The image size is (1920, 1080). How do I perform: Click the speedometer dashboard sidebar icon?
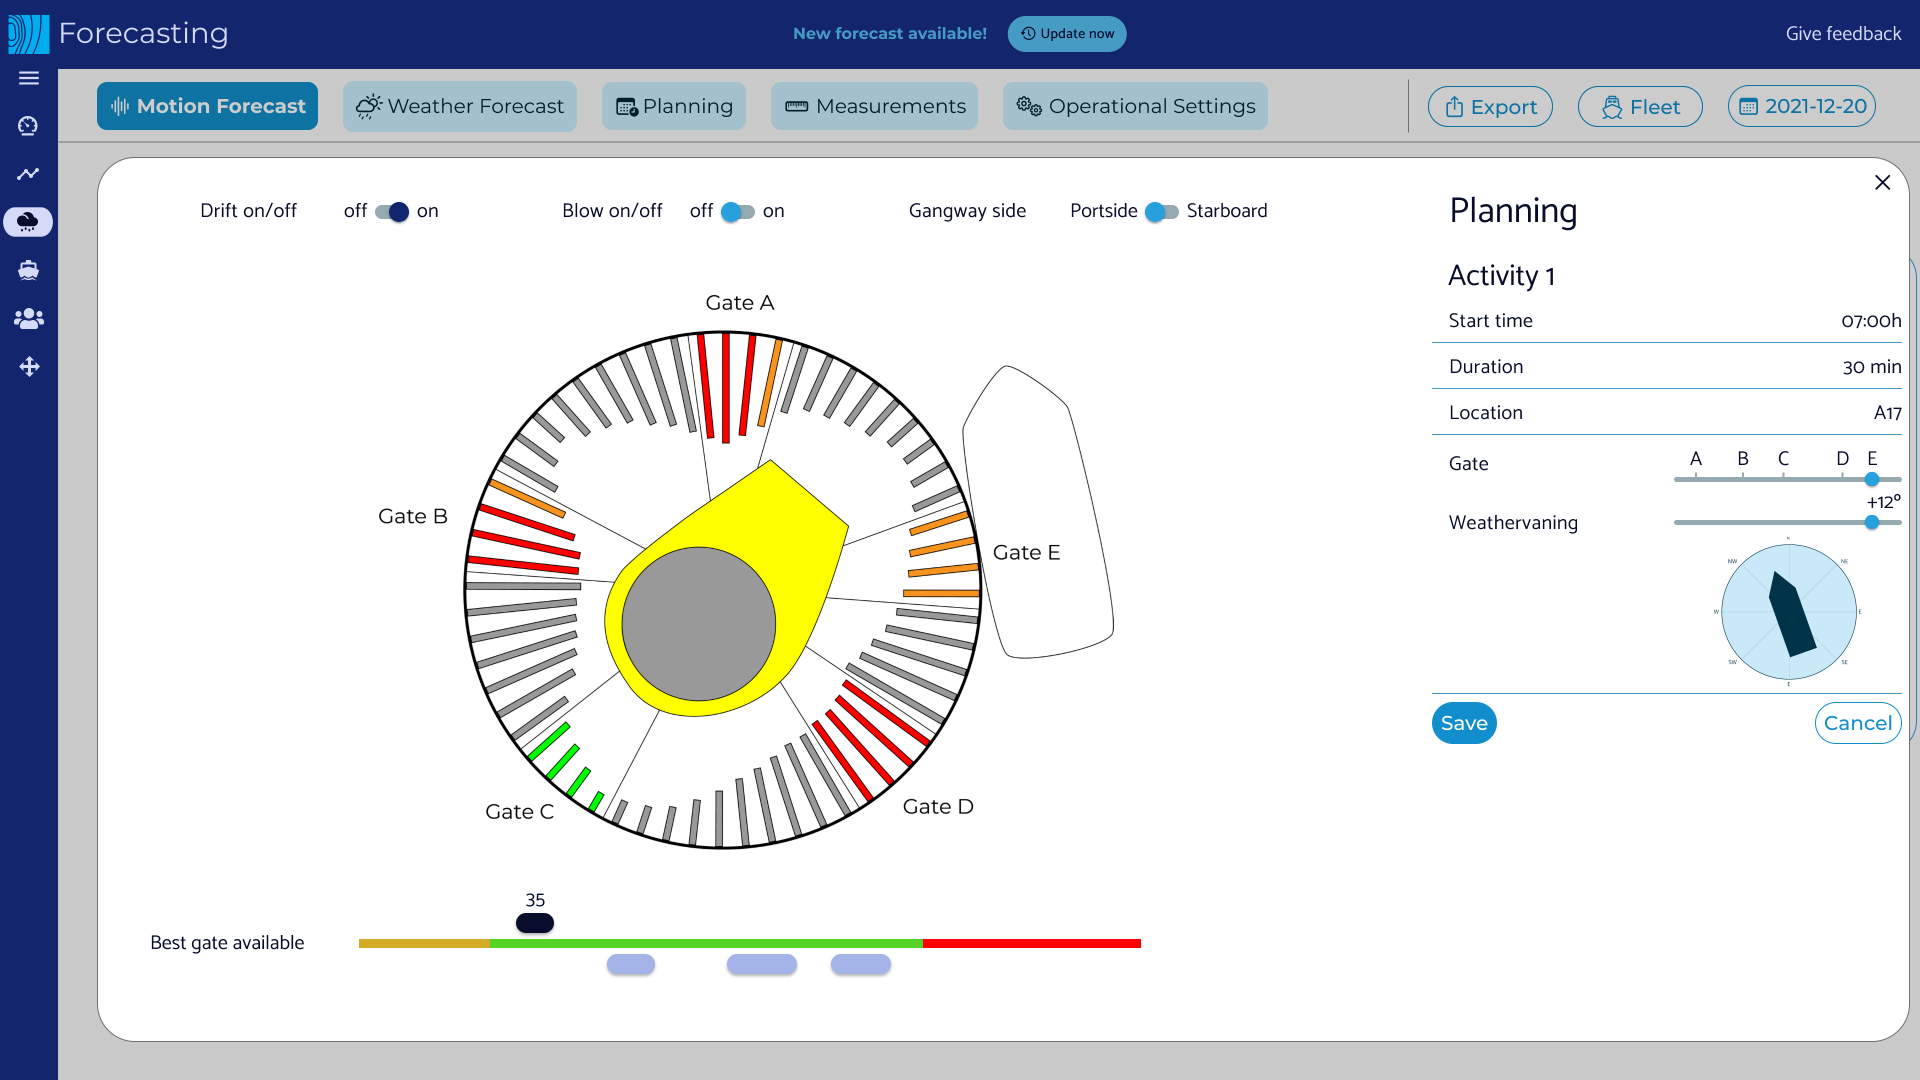pyautogui.click(x=28, y=126)
